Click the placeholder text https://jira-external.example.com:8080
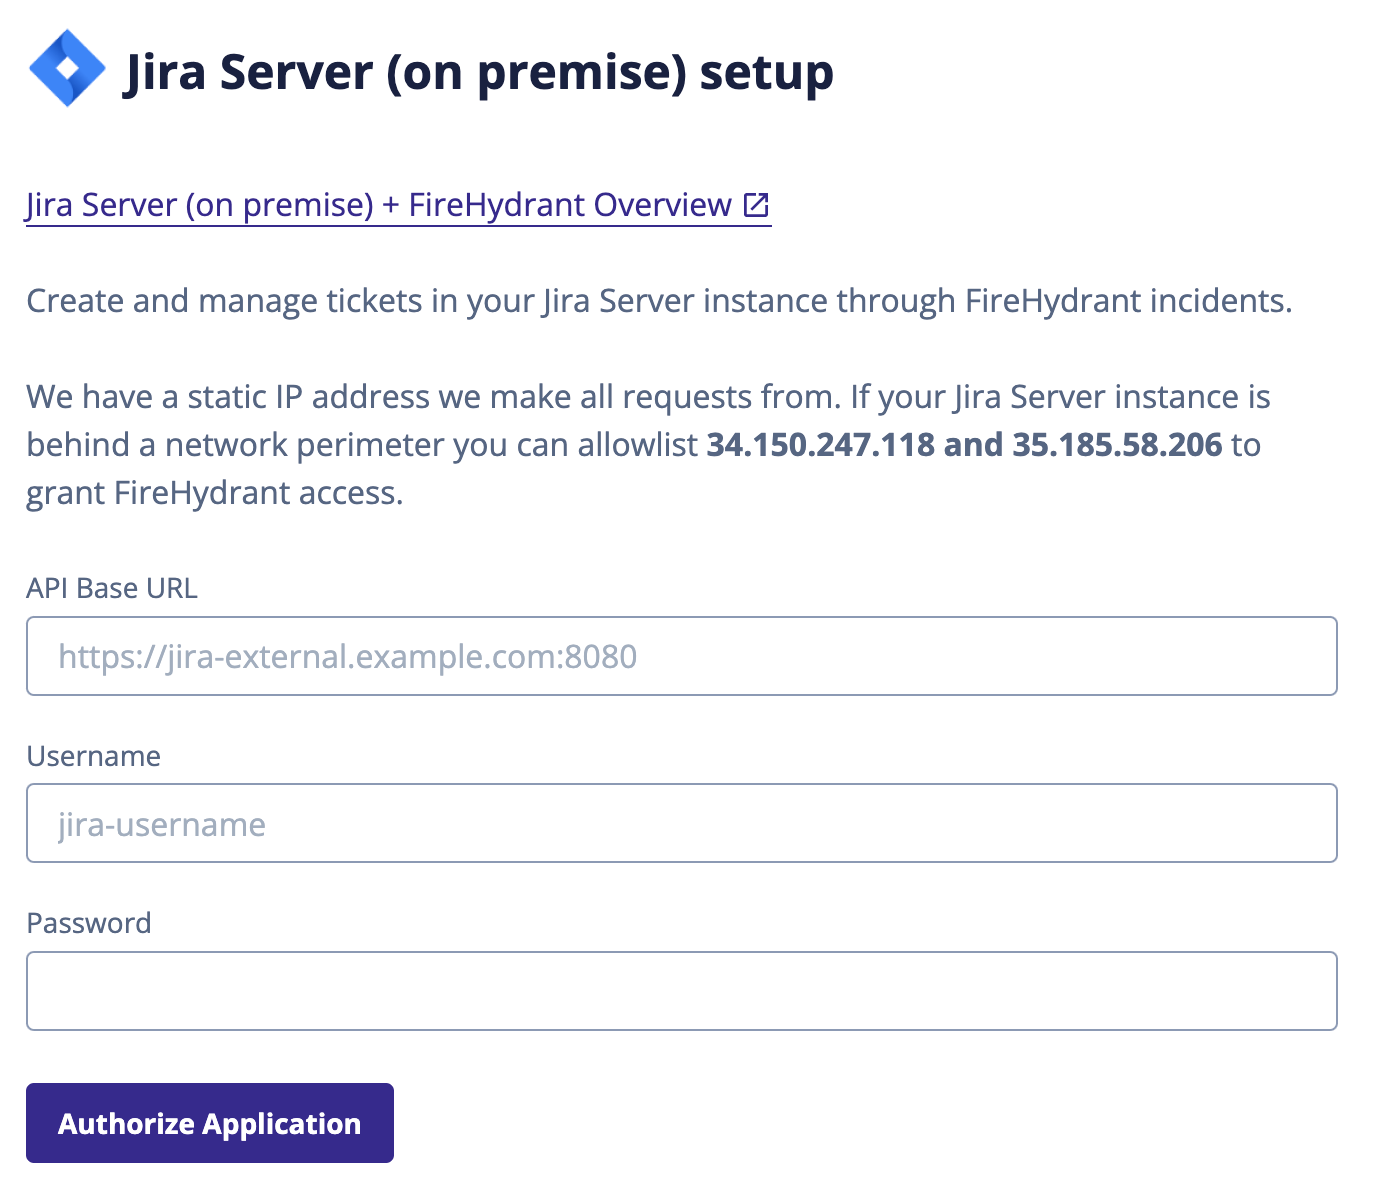Image resolution: width=1382 pixels, height=1186 pixels. (348, 656)
